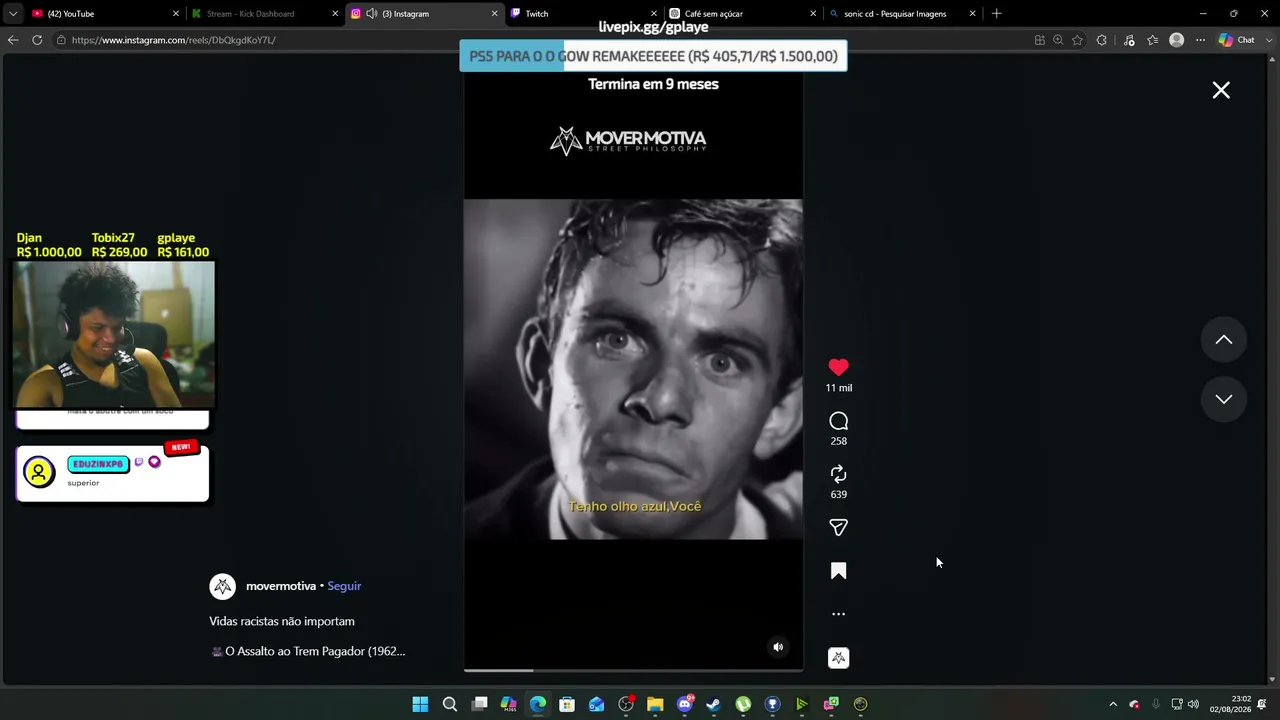Go to the next reel with down chevron
This screenshot has height=720, width=1280.
click(1223, 399)
